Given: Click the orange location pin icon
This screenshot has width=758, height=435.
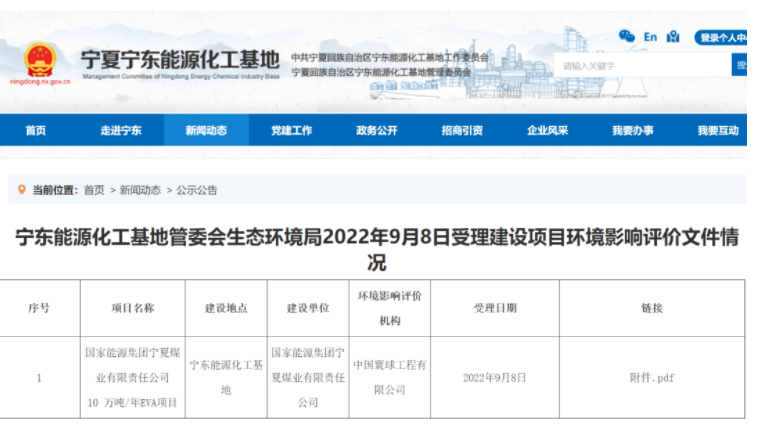Looking at the screenshot, I should [x=21, y=189].
